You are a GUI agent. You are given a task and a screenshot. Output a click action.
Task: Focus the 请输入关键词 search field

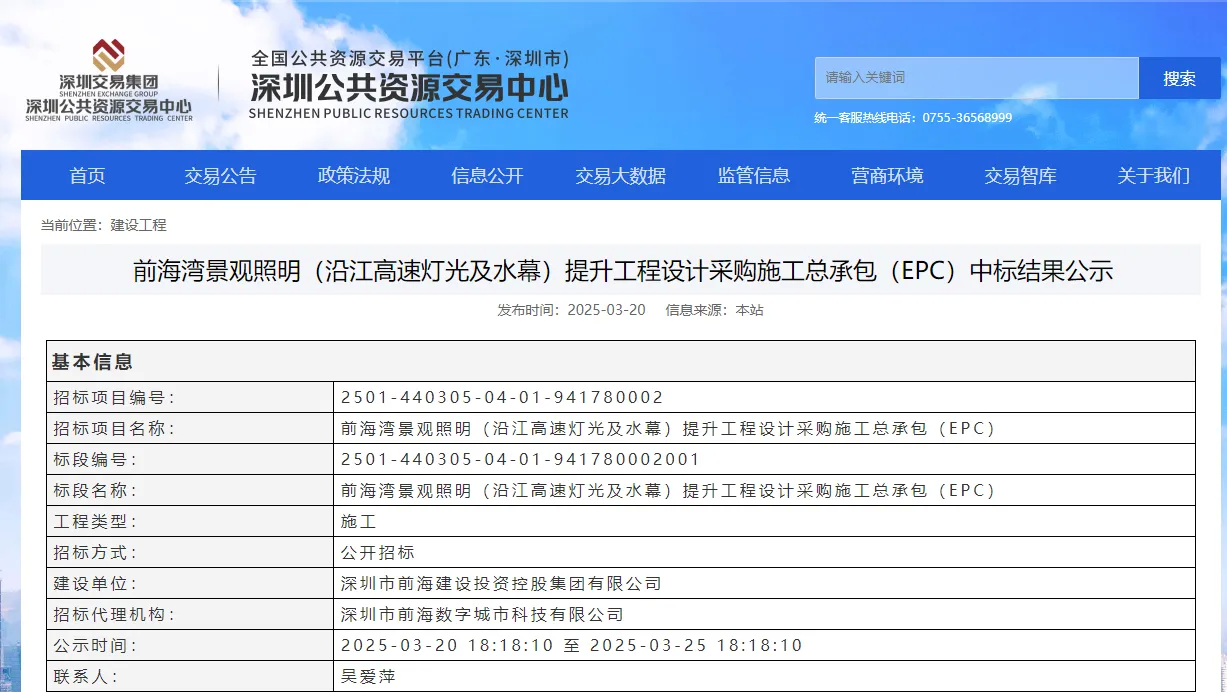coord(976,78)
